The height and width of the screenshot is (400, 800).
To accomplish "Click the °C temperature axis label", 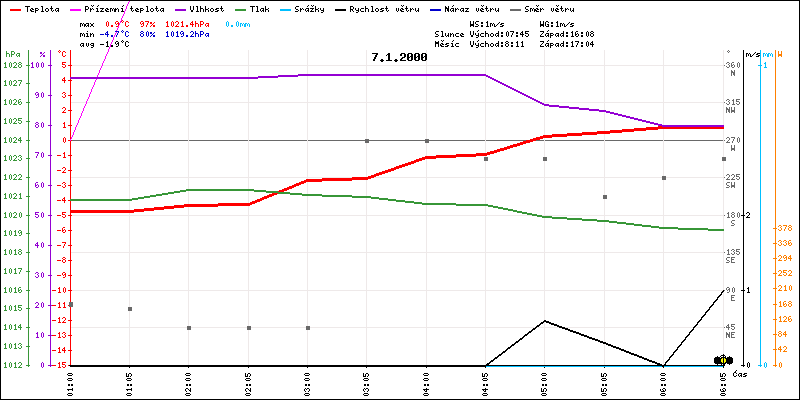I will coord(63,54).
